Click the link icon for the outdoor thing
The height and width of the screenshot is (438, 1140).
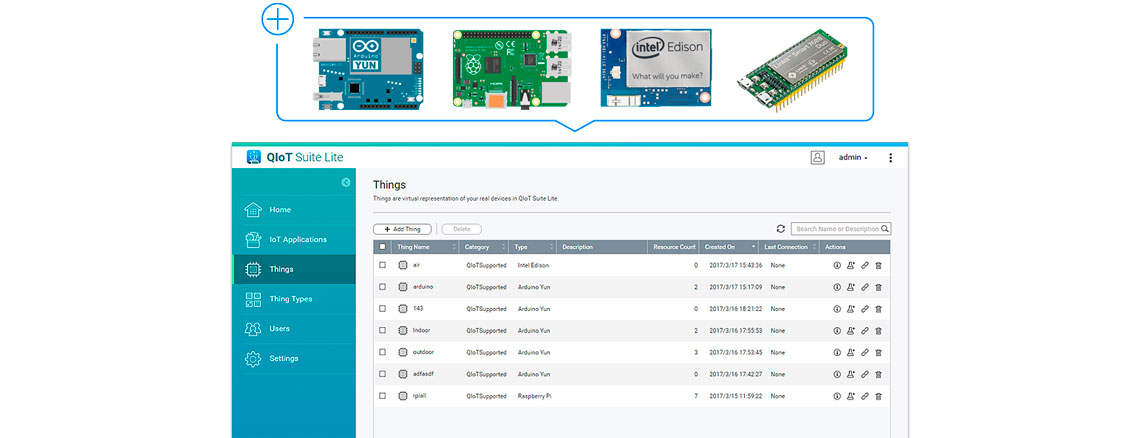pos(865,352)
